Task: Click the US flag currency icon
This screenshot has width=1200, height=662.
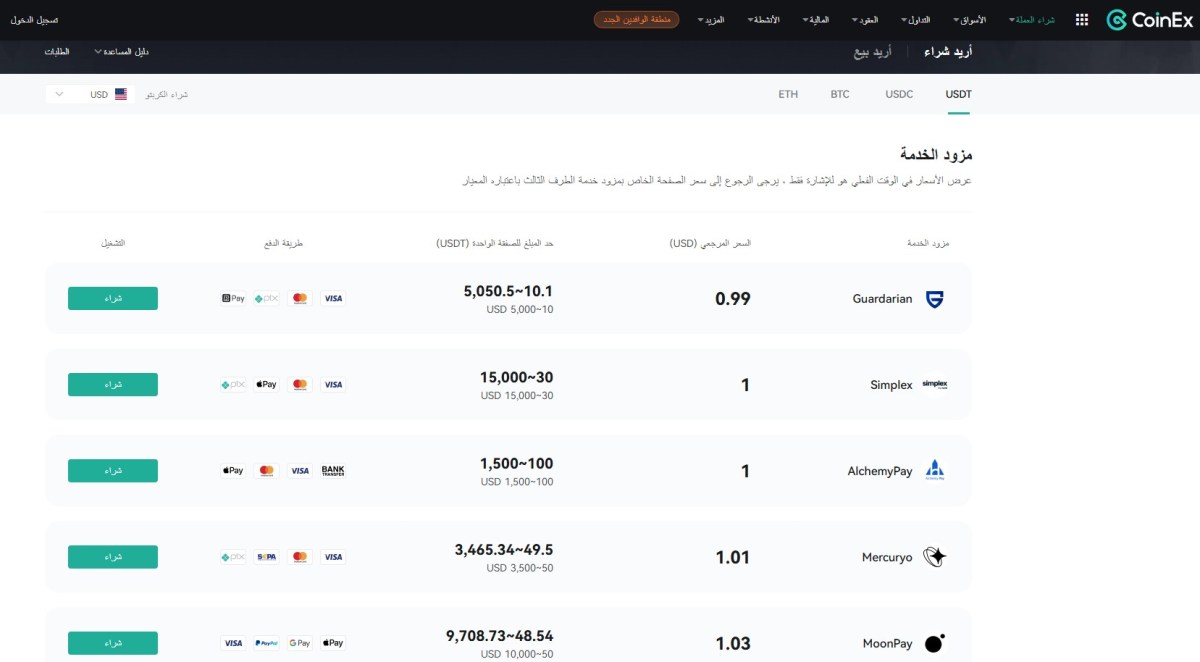Action: point(121,94)
